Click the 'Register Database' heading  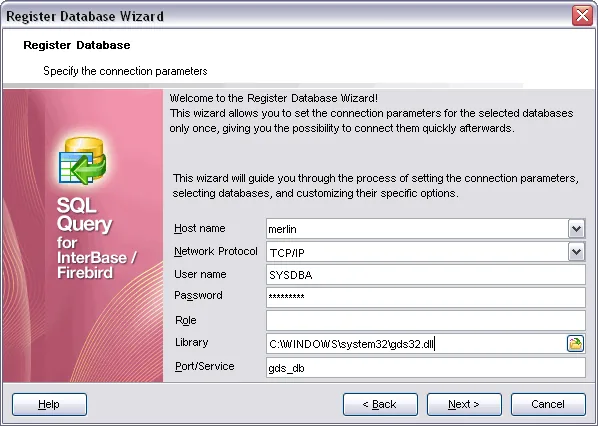coord(77,45)
